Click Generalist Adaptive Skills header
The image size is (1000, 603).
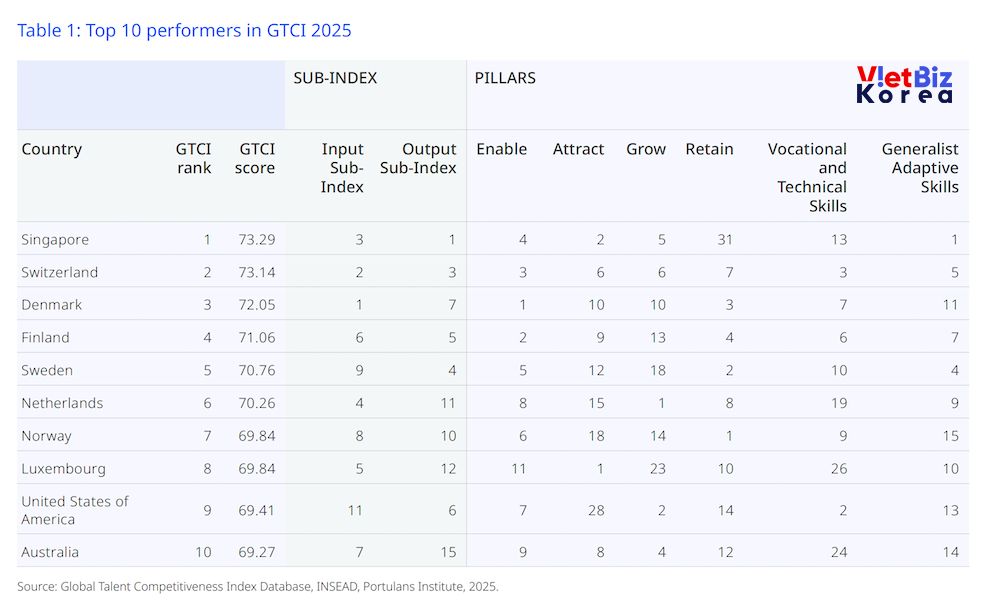click(x=920, y=167)
